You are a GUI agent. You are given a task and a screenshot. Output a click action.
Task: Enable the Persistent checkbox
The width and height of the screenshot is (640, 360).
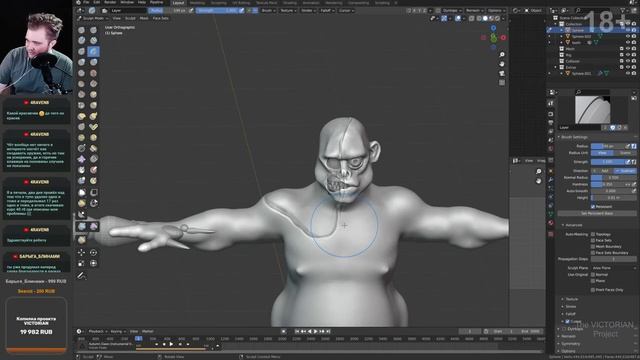(593, 207)
